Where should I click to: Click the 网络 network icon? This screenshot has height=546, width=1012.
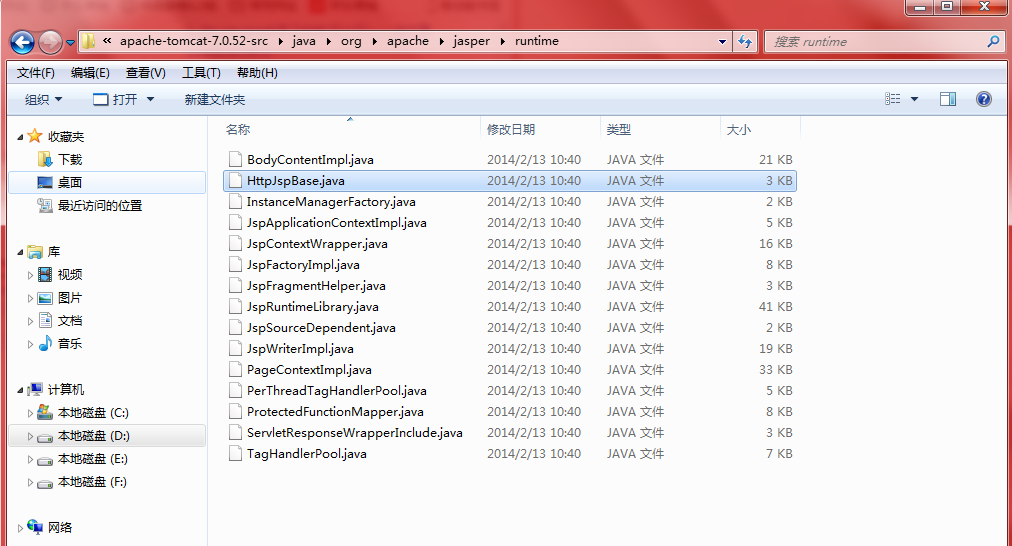pos(35,527)
